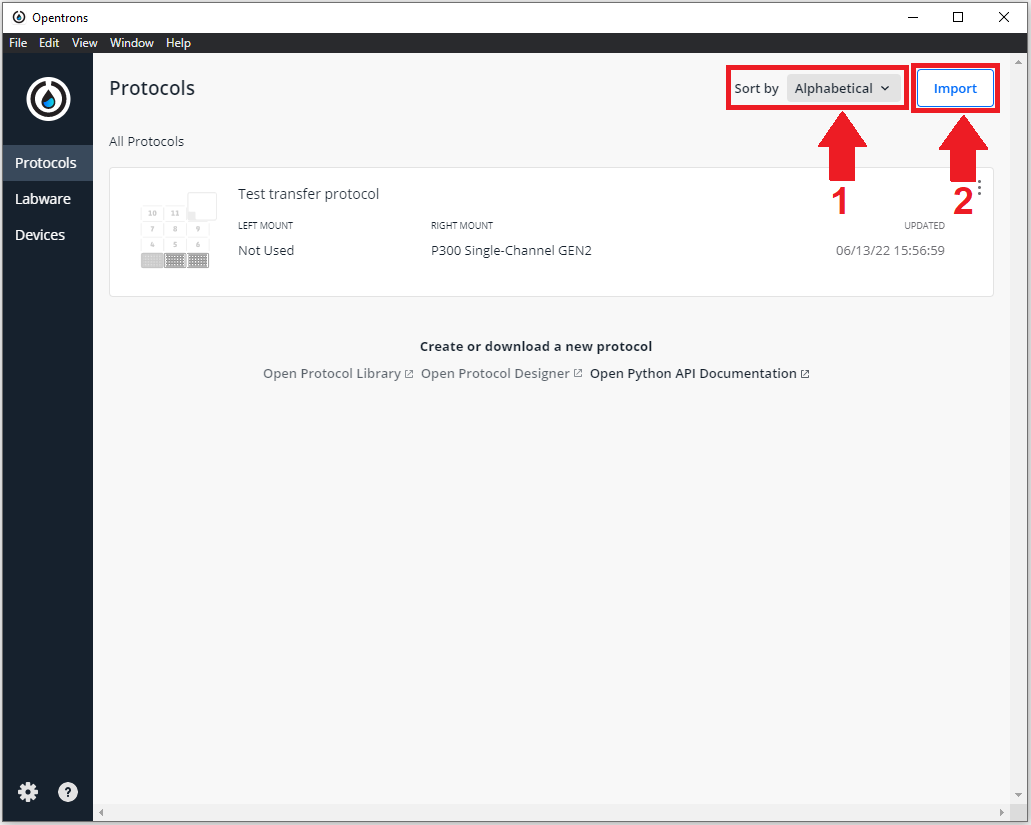Go to the Protocols sidebar tab
Viewport: 1031px width, 825px height.
(x=47, y=163)
